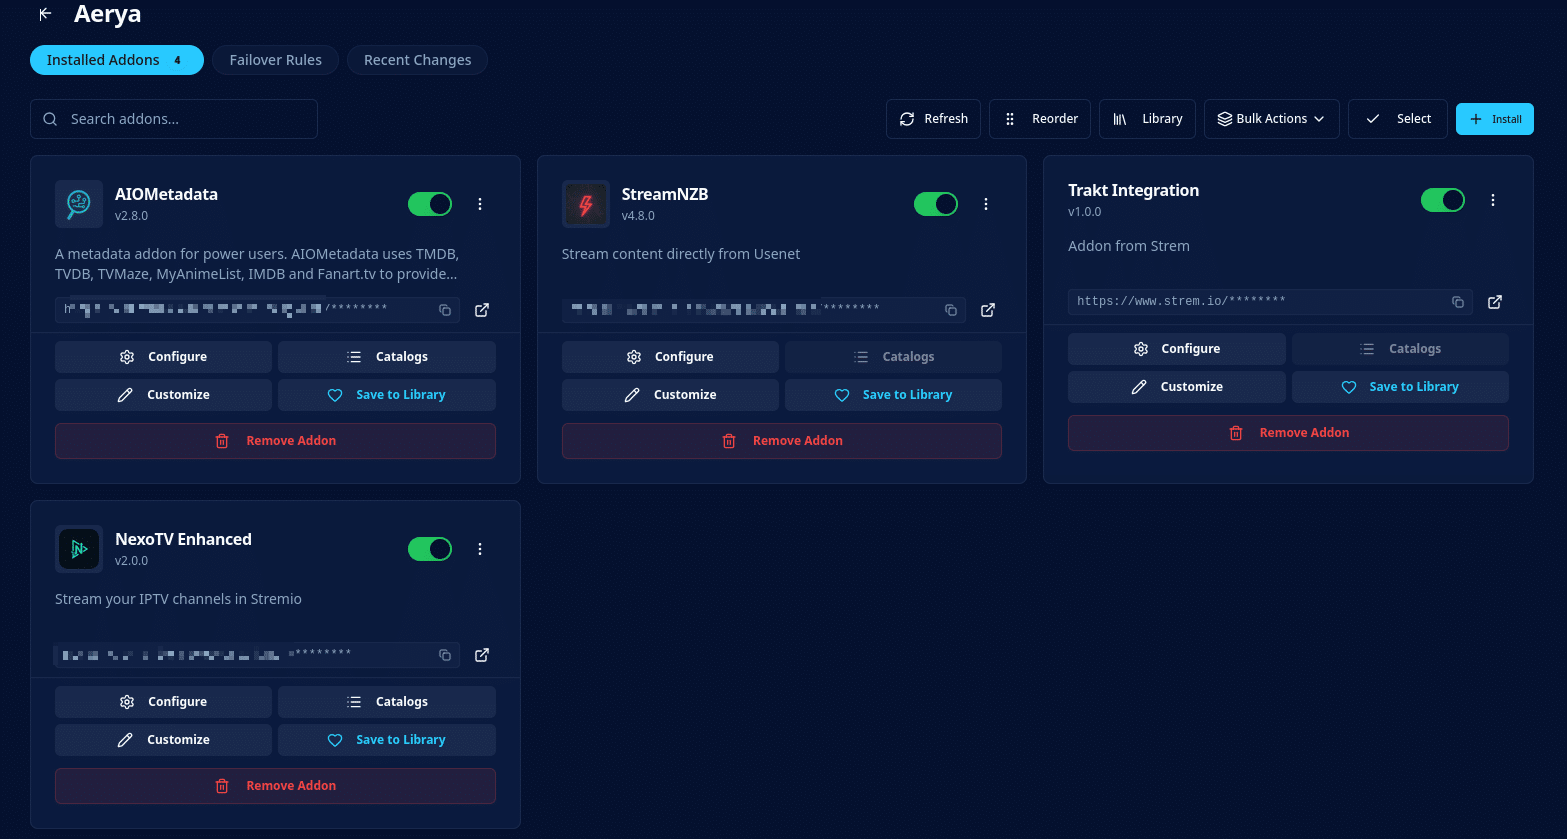Turn off the StreamNZB addon switch
1567x839 pixels.
936,204
